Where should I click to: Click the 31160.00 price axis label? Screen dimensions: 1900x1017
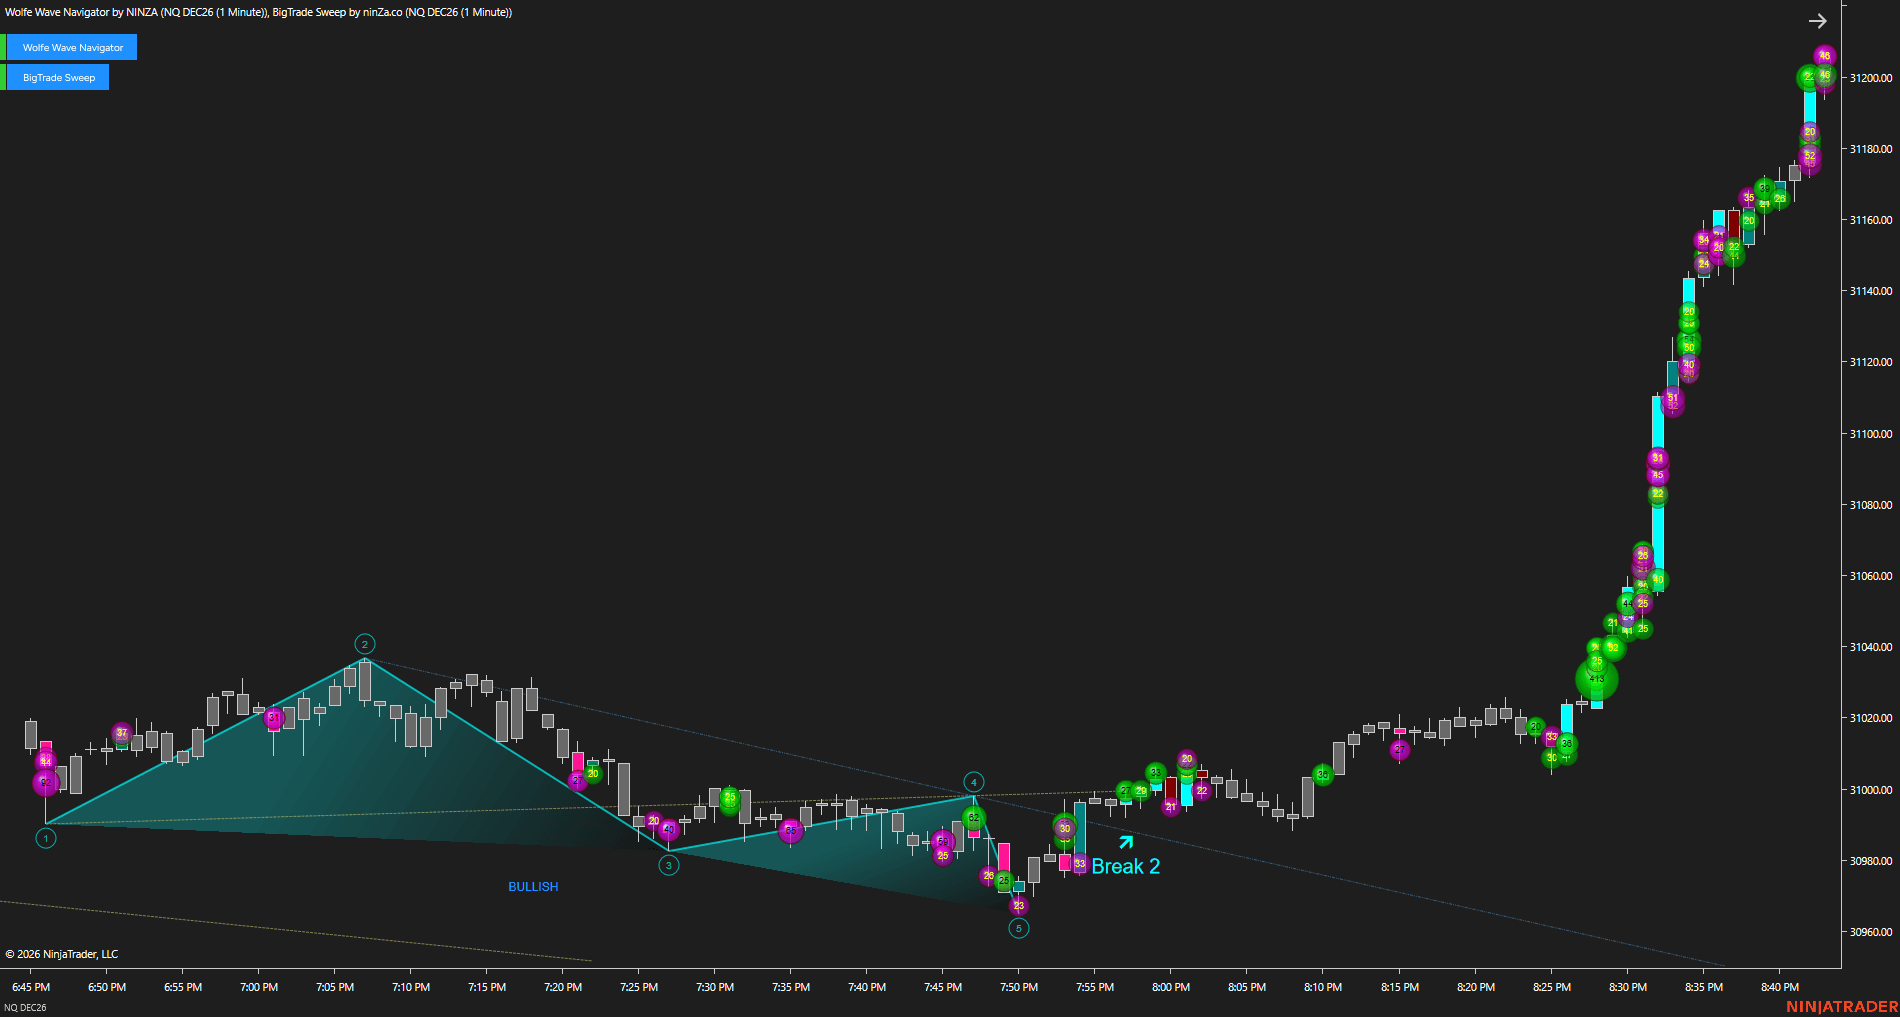point(1871,220)
